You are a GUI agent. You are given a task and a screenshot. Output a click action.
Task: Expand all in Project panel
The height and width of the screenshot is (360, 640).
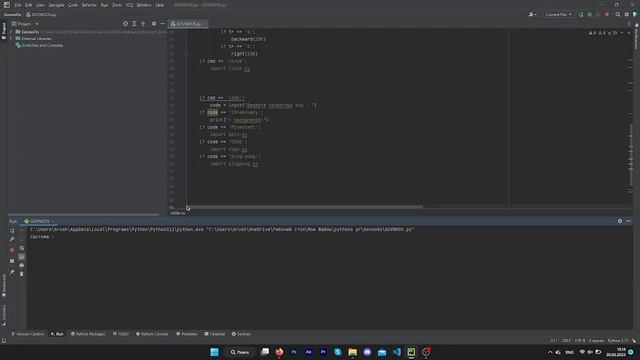pos(134,24)
